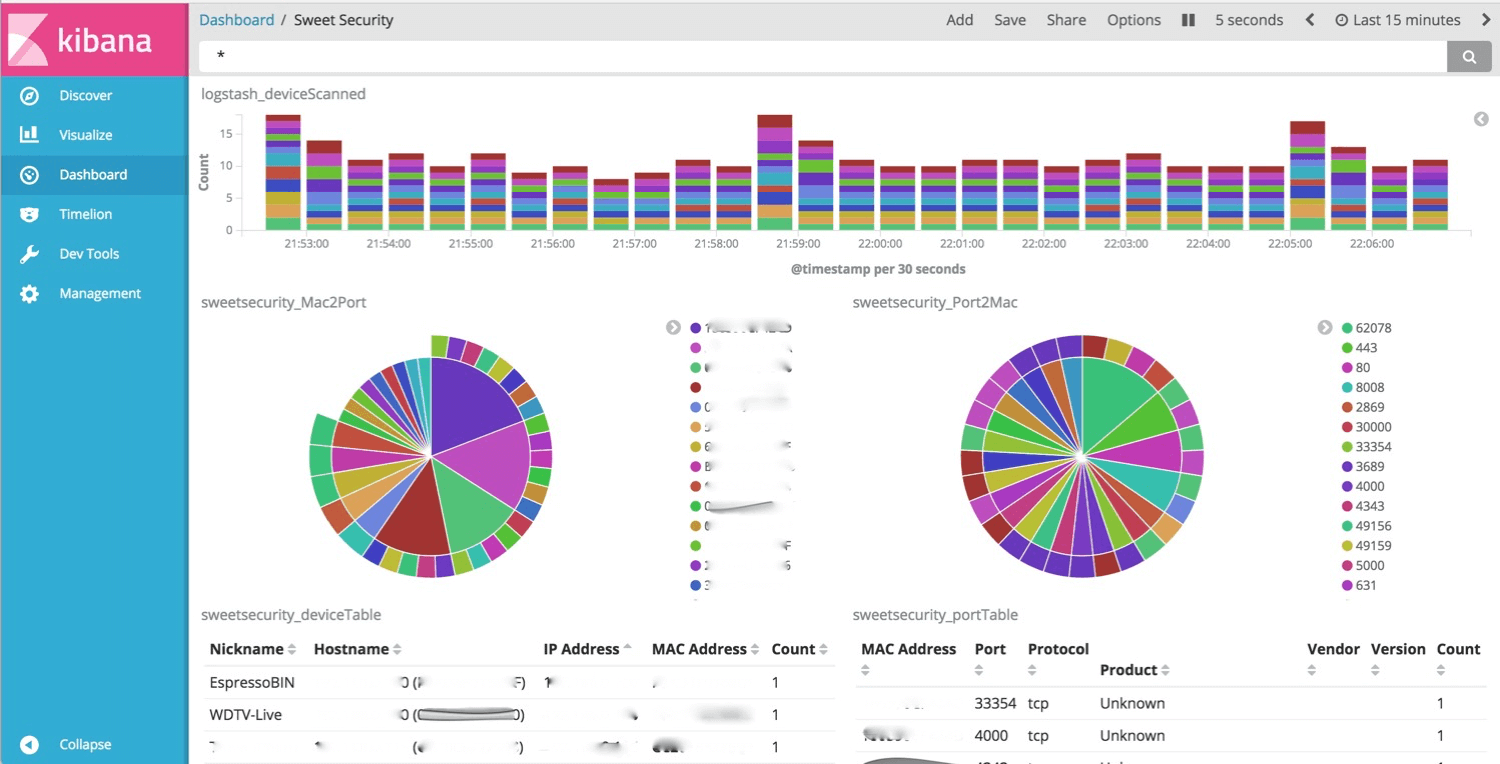Select legend entry for port 33354
This screenshot has width=1500, height=764.
pos(1366,447)
